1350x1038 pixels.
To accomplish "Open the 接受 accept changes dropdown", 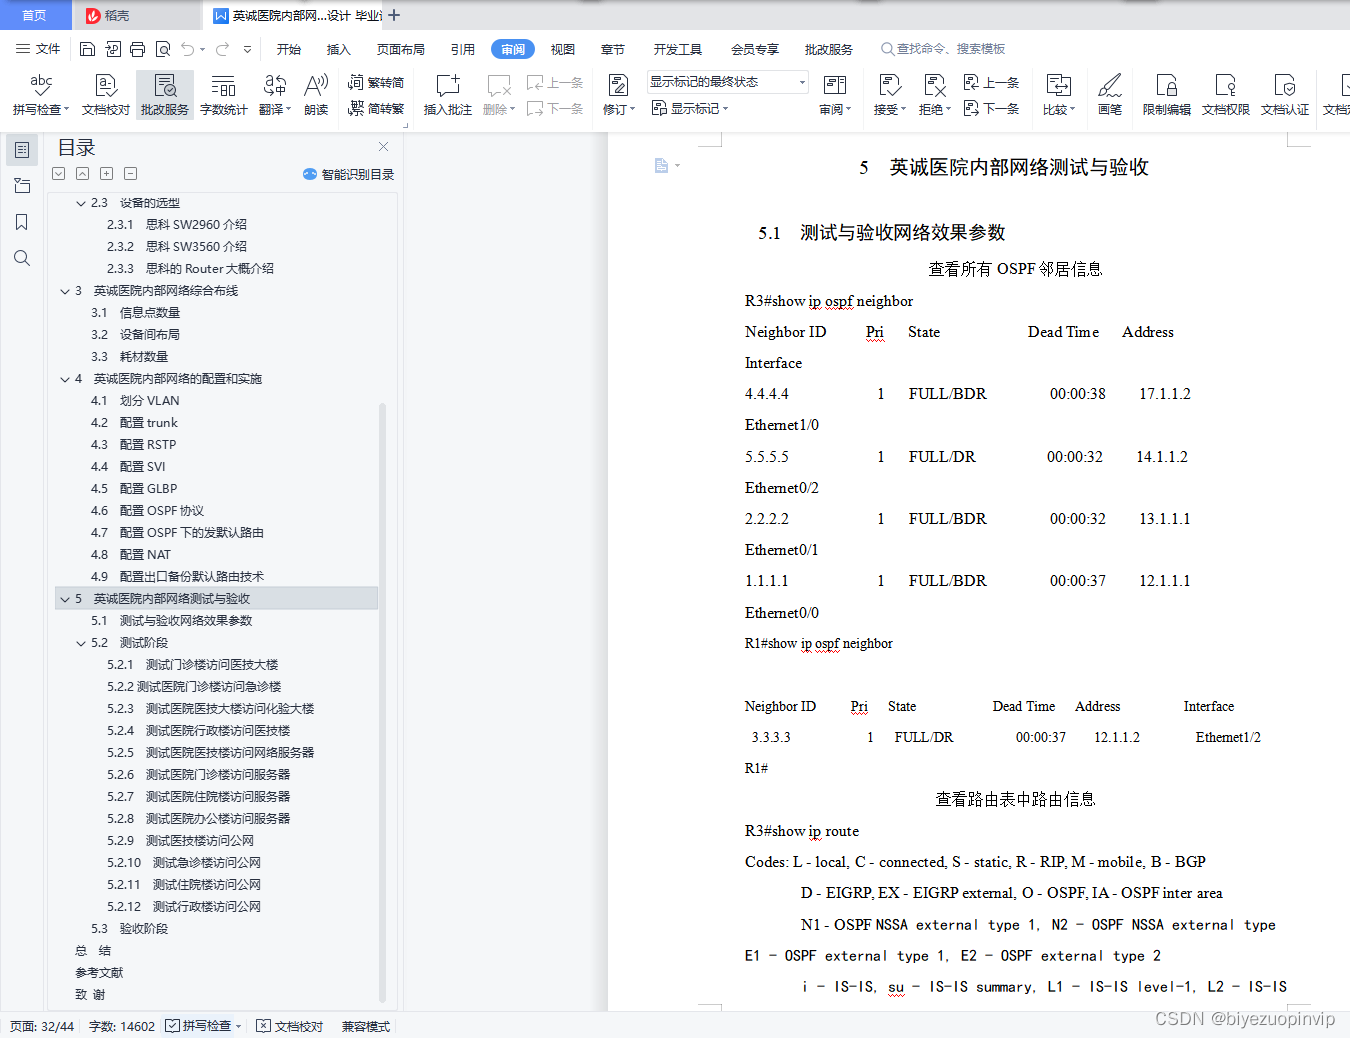I will point(889,96).
